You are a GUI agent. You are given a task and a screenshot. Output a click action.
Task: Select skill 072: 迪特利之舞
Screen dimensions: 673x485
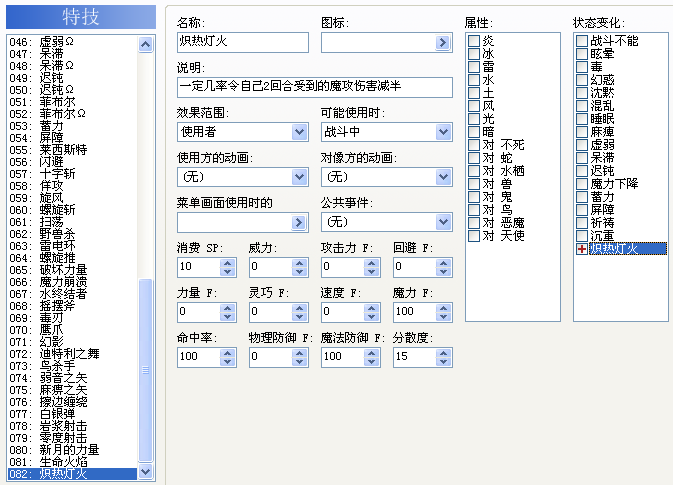(x=72, y=354)
